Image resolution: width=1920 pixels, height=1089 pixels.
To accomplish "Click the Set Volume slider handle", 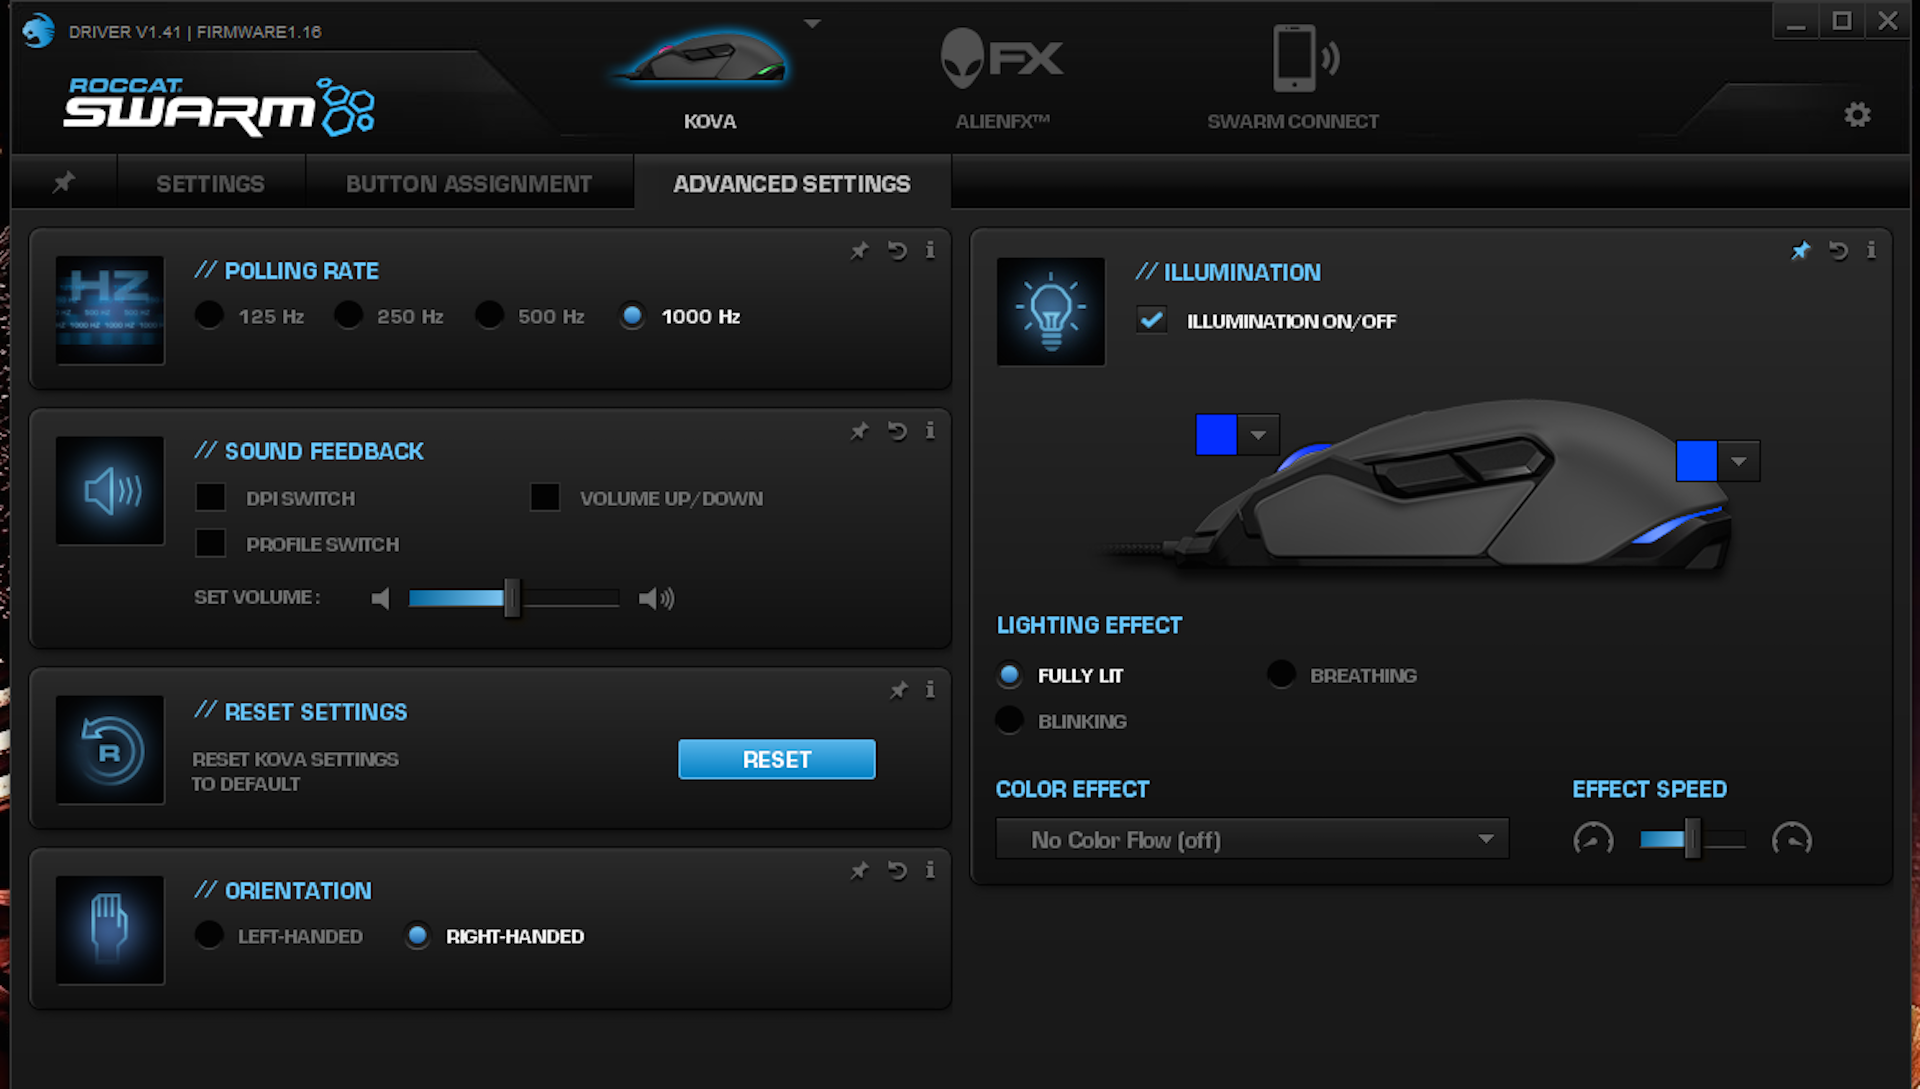I will 512,598.
